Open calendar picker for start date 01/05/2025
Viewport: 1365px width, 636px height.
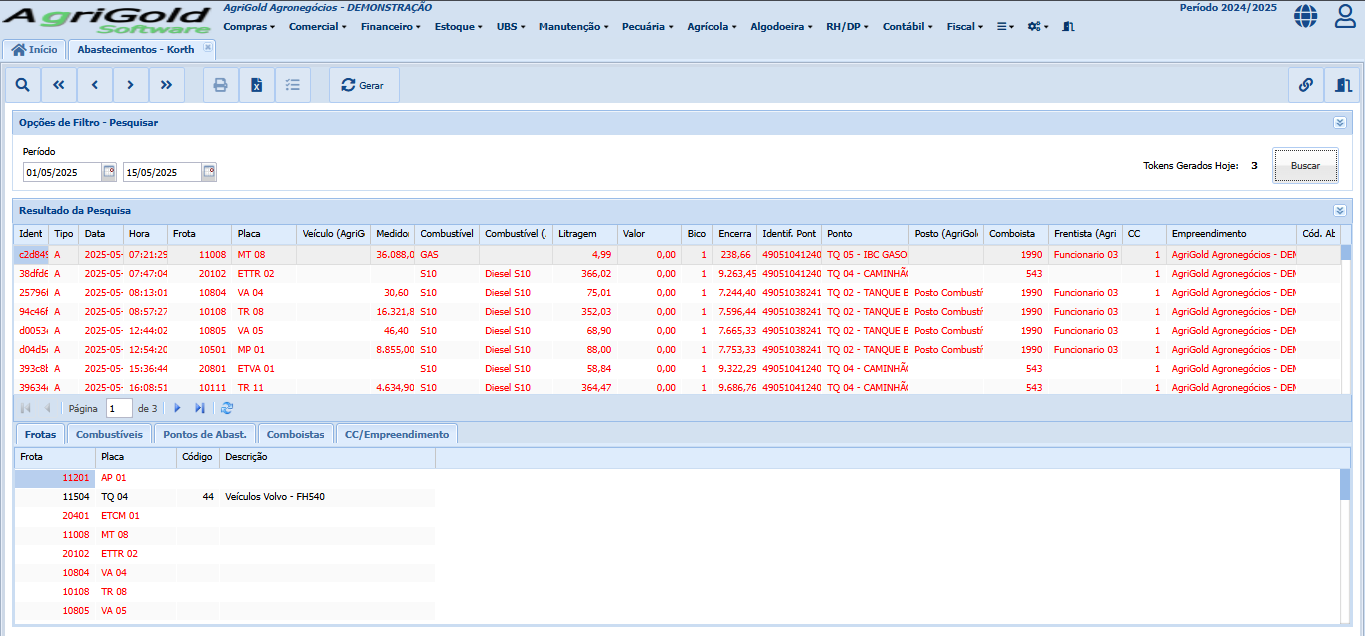click(x=110, y=172)
